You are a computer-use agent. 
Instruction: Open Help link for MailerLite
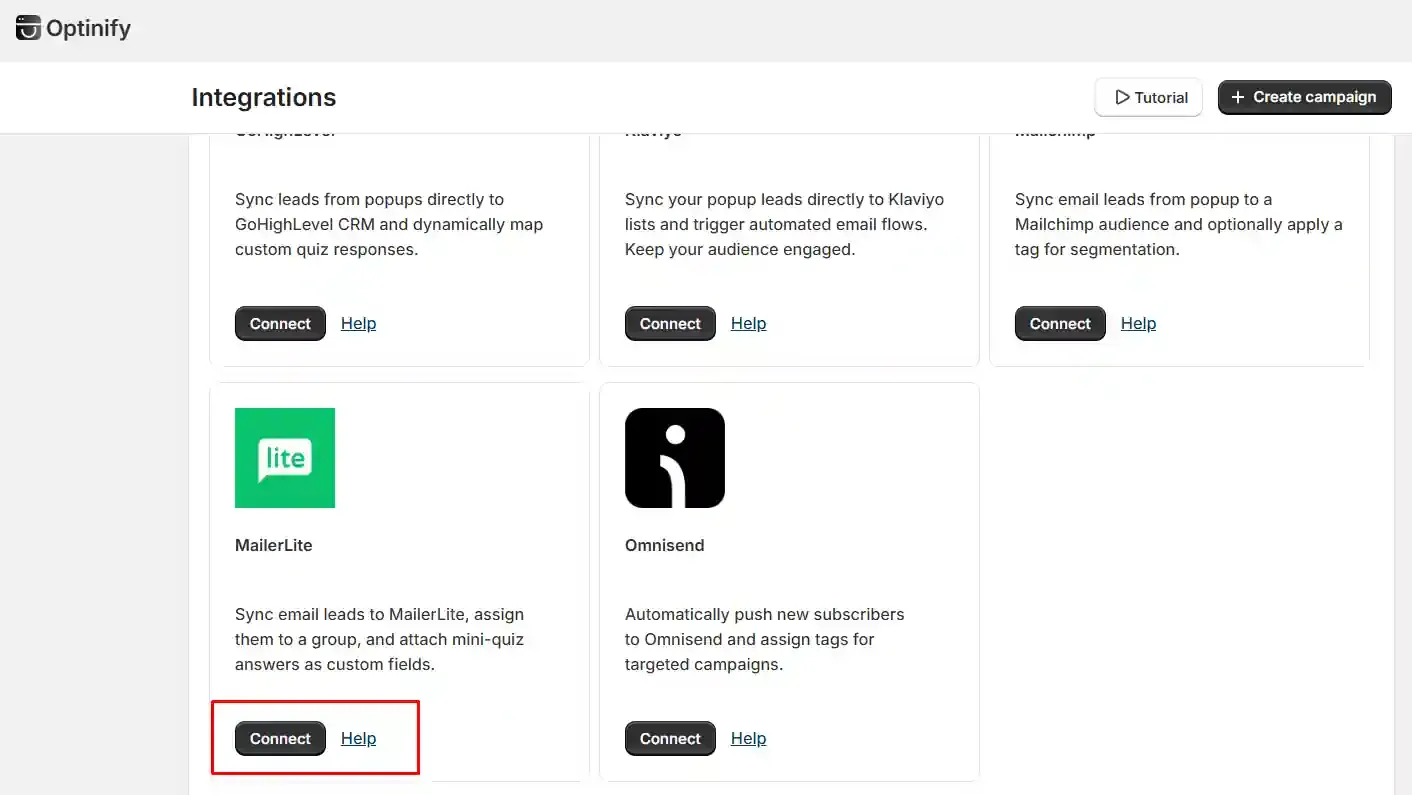click(358, 738)
